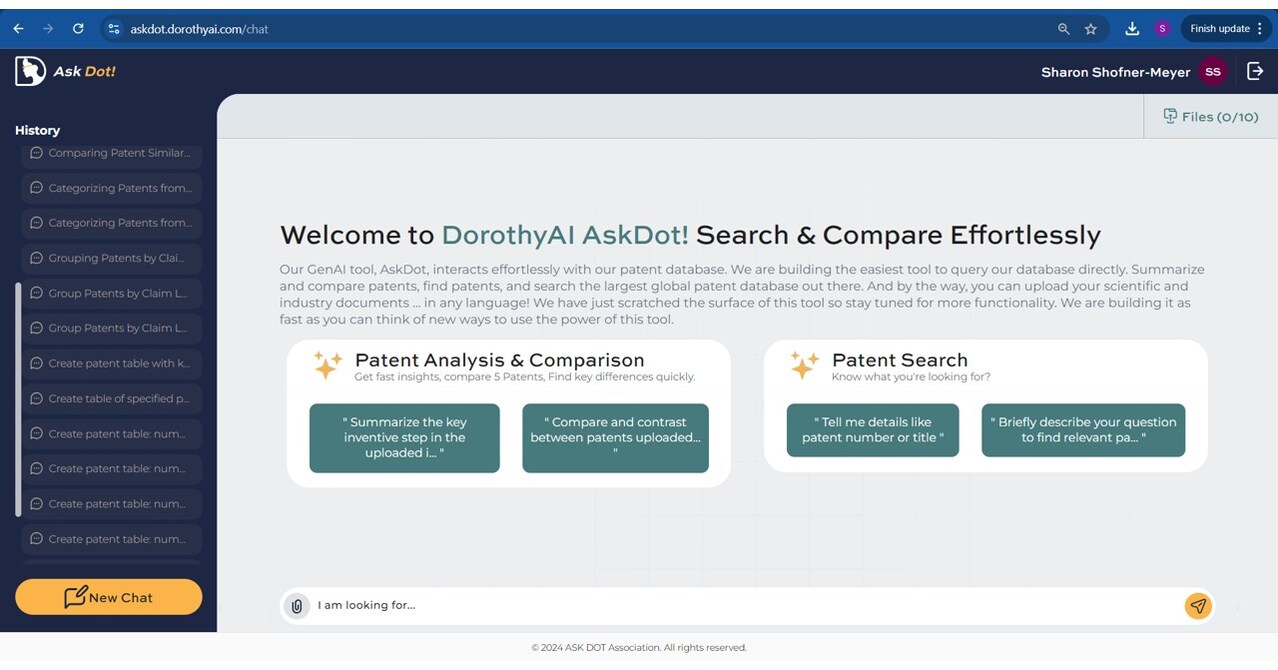The width and height of the screenshot is (1278, 670).
Task: Open browser downloads icon
Action: coord(1132,29)
